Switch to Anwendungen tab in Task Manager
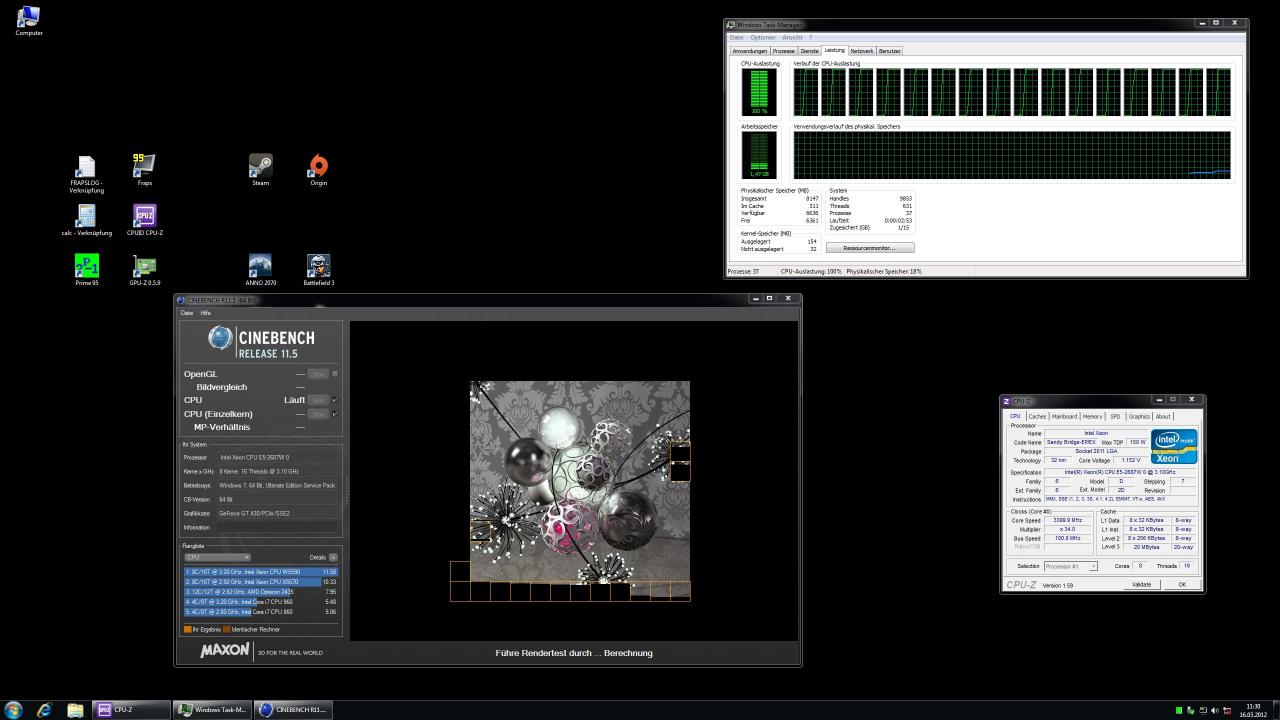This screenshot has width=1280, height=720. click(749, 51)
